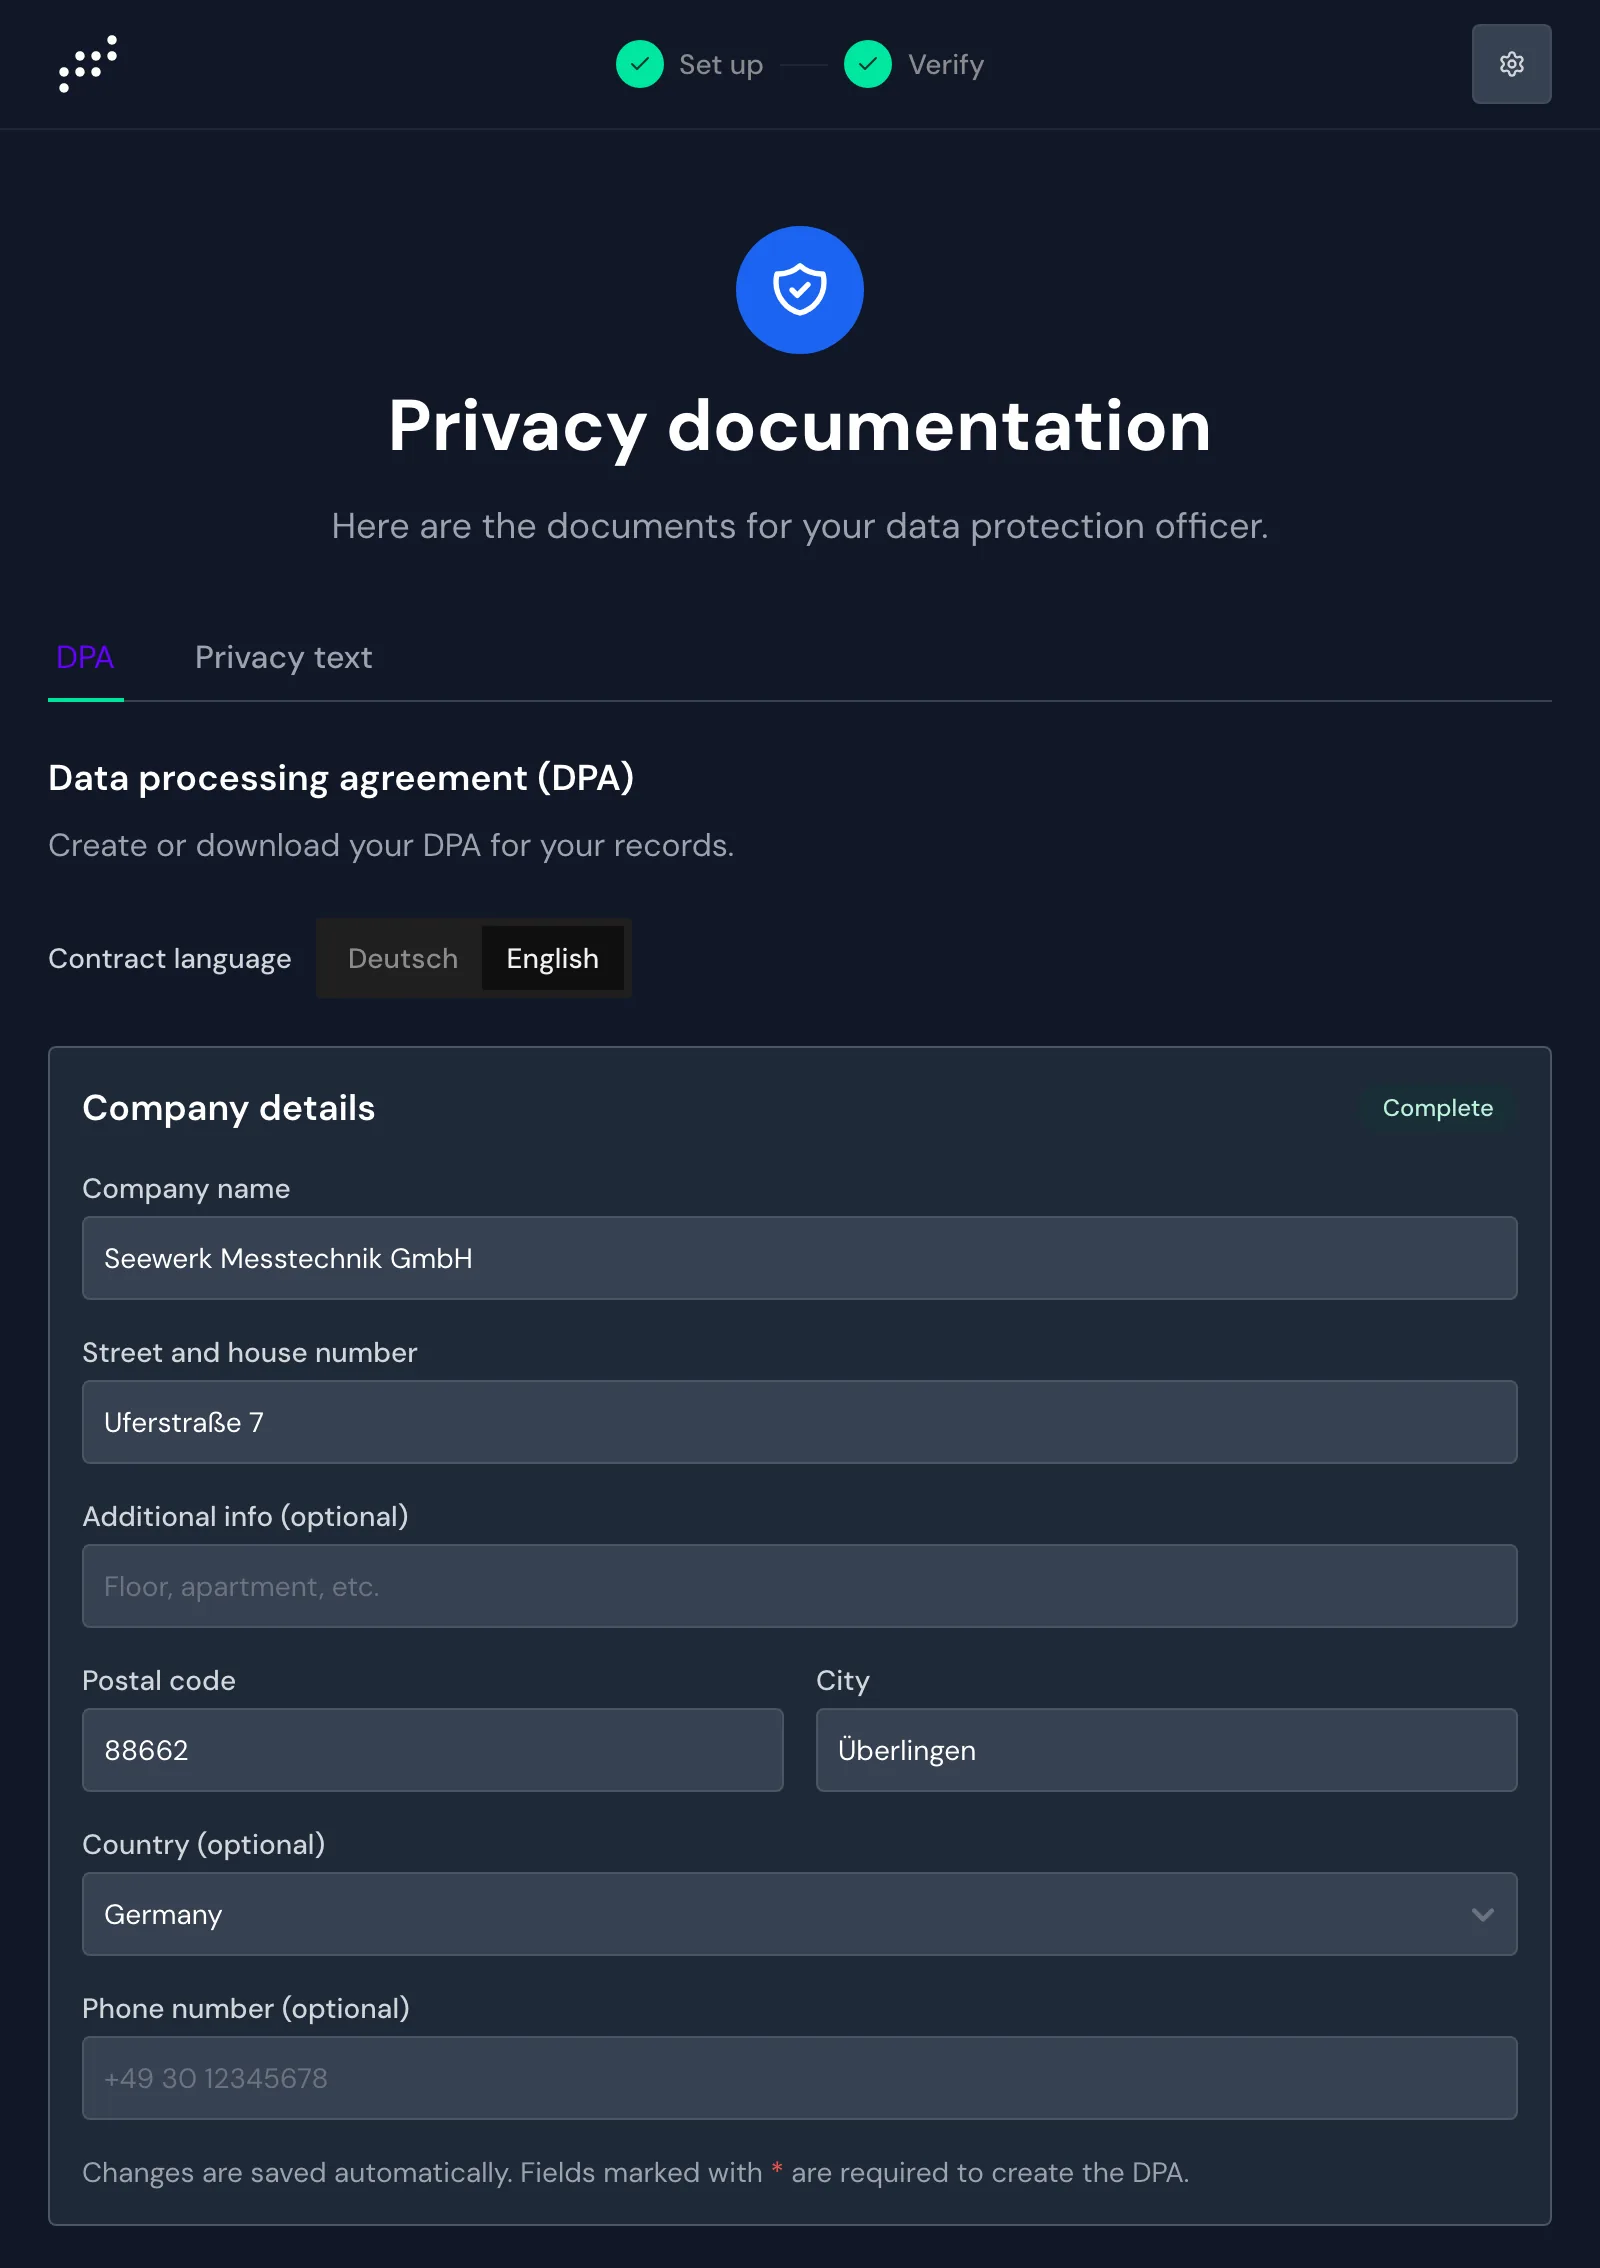Click the City field with Überlingen
This screenshot has width=1600, height=2268.
tap(1167, 1750)
